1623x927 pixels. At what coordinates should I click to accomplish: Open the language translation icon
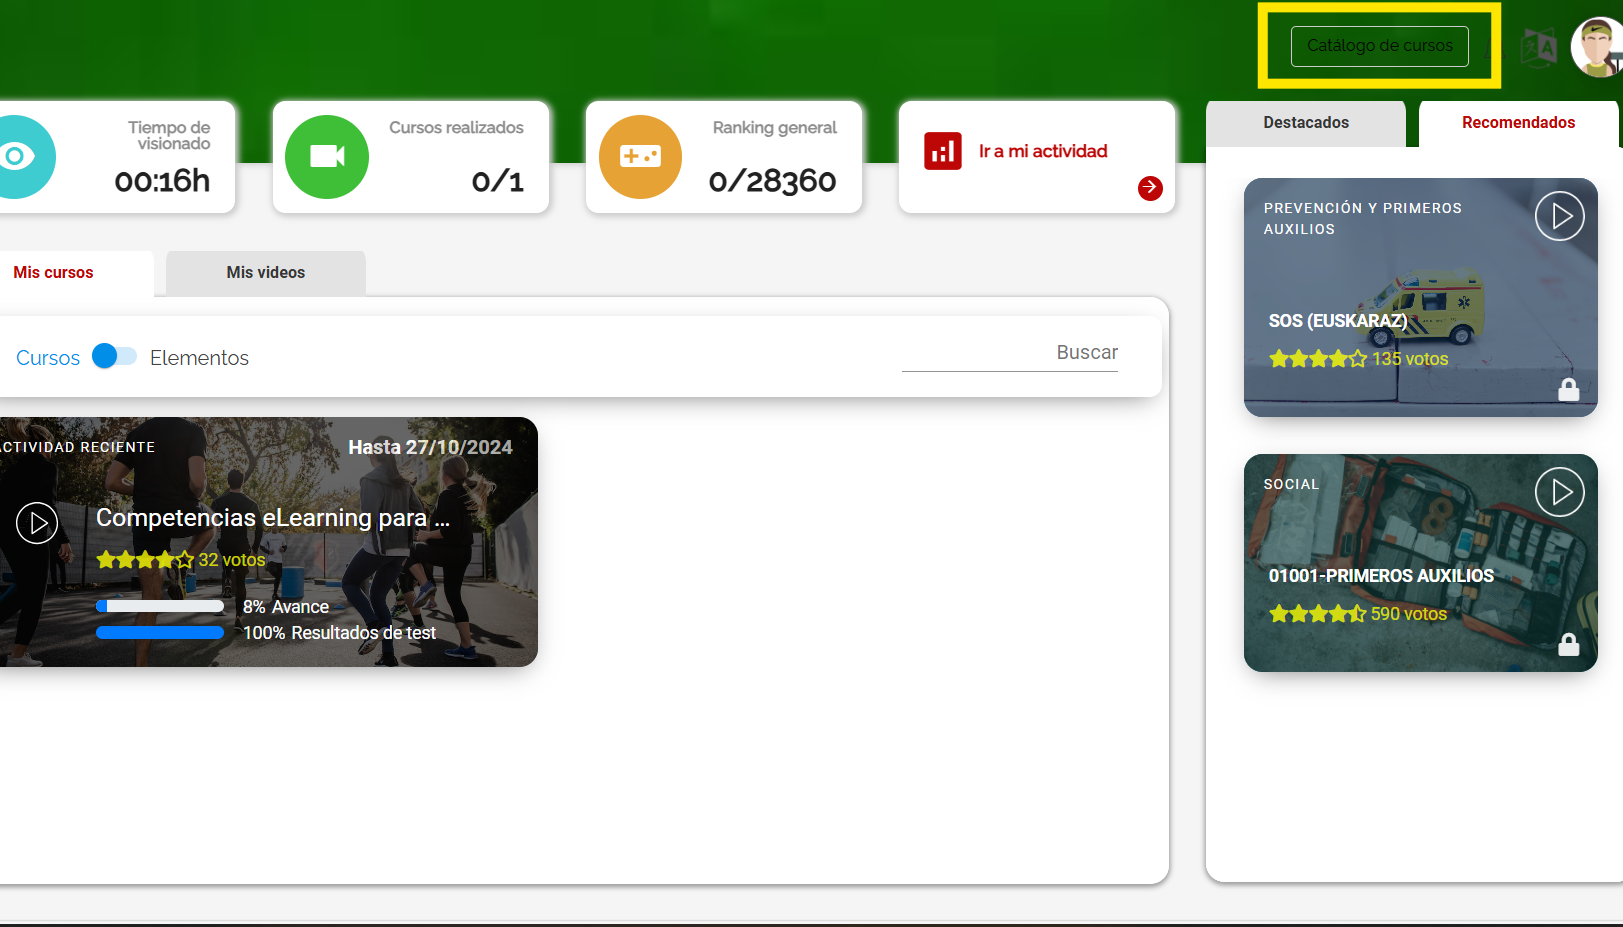click(1539, 47)
